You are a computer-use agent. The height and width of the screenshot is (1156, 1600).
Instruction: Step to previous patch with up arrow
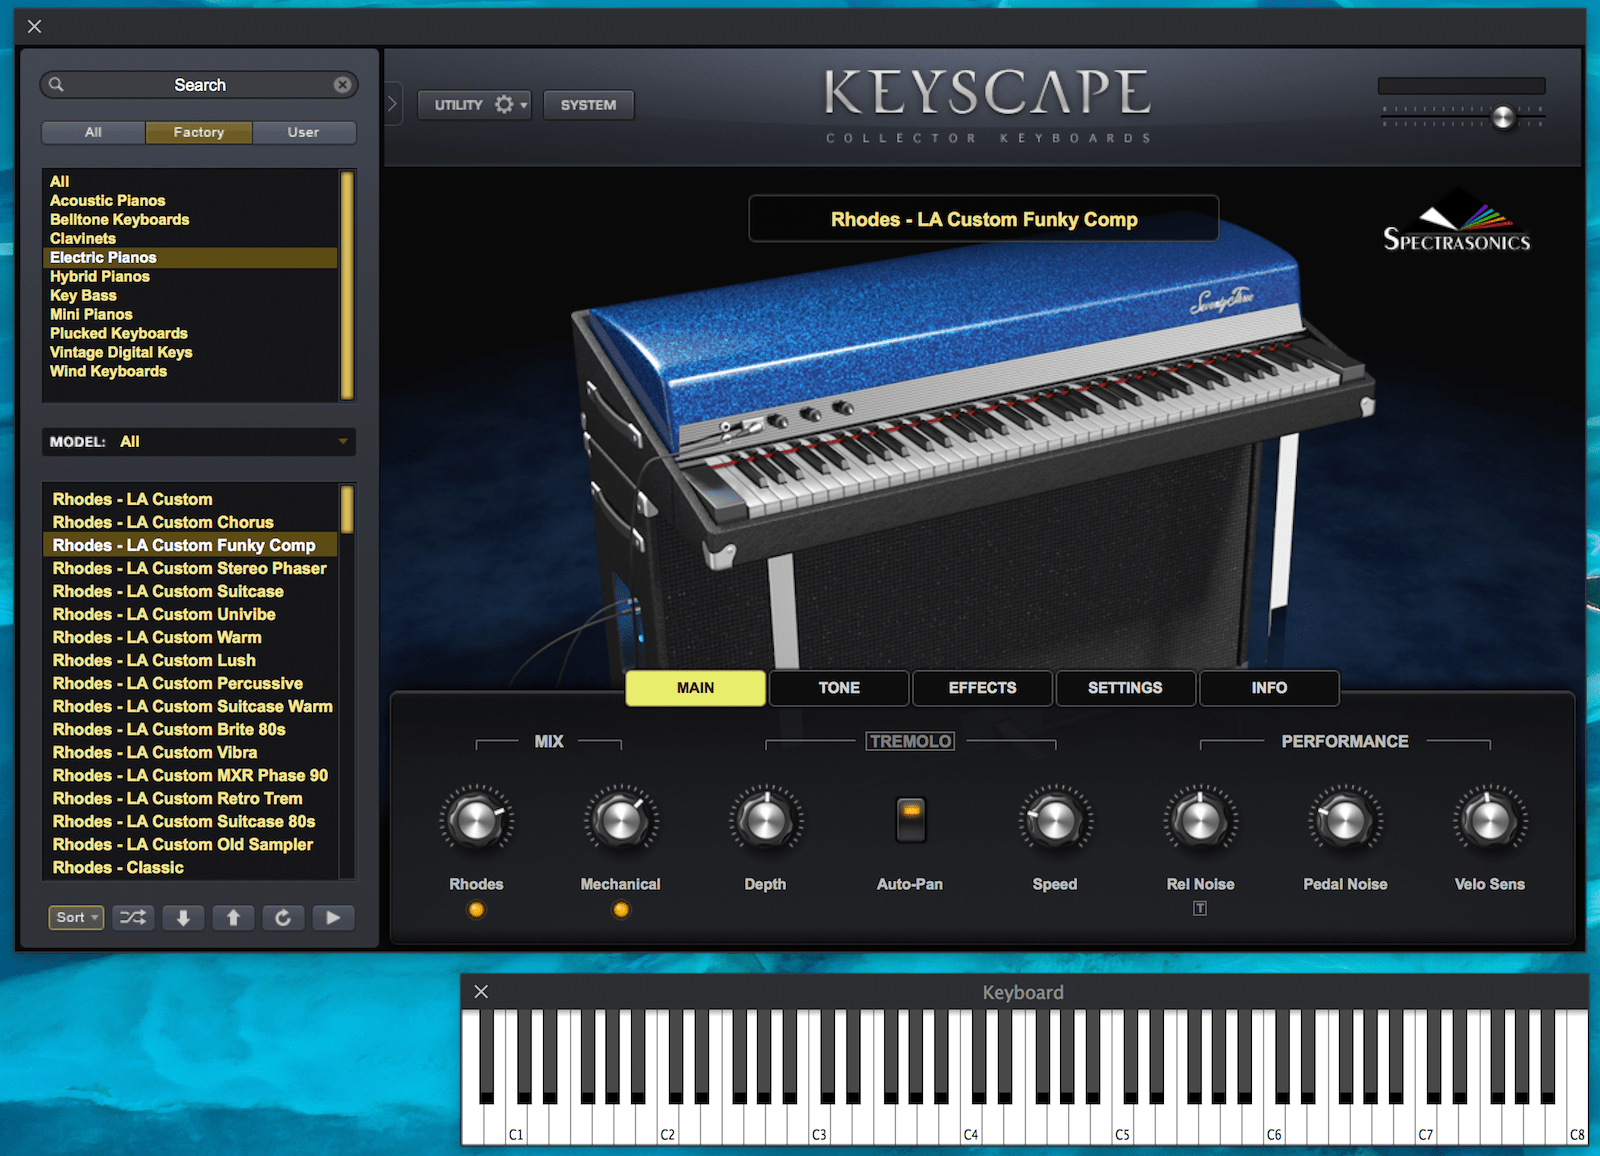click(233, 917)
